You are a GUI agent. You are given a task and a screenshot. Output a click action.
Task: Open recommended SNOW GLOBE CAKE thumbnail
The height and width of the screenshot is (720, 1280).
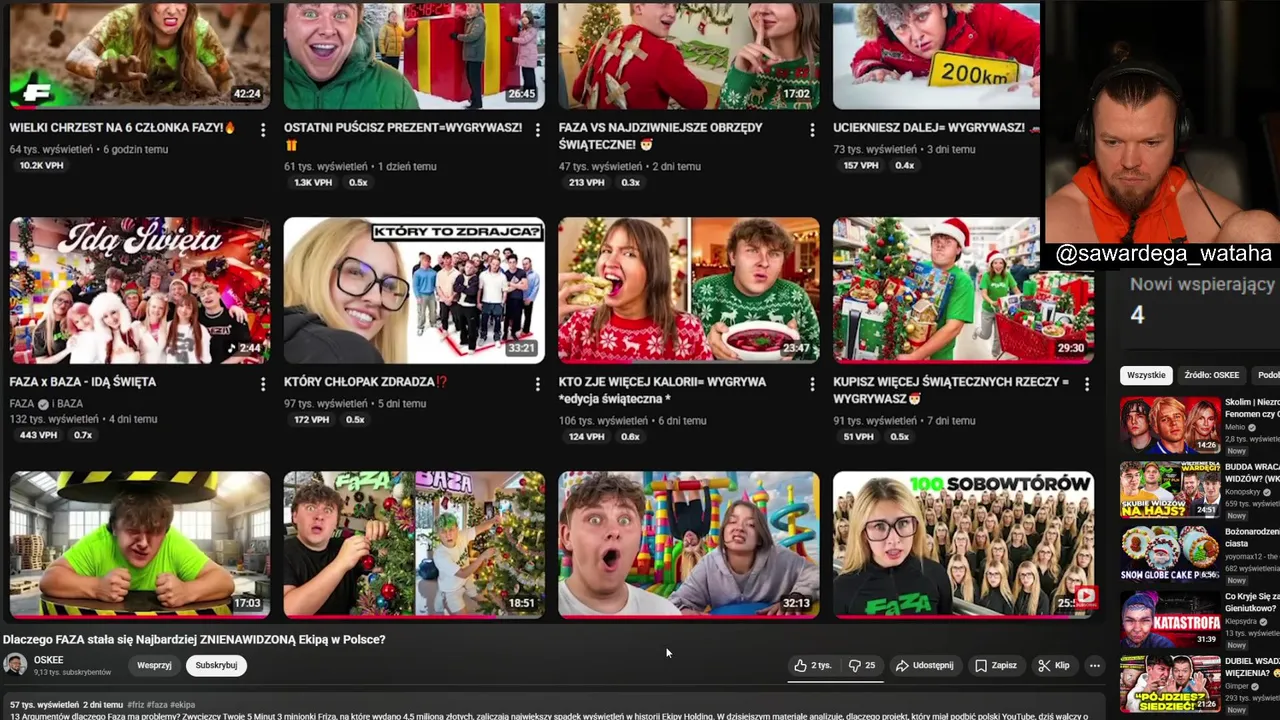coord(1170,554)
